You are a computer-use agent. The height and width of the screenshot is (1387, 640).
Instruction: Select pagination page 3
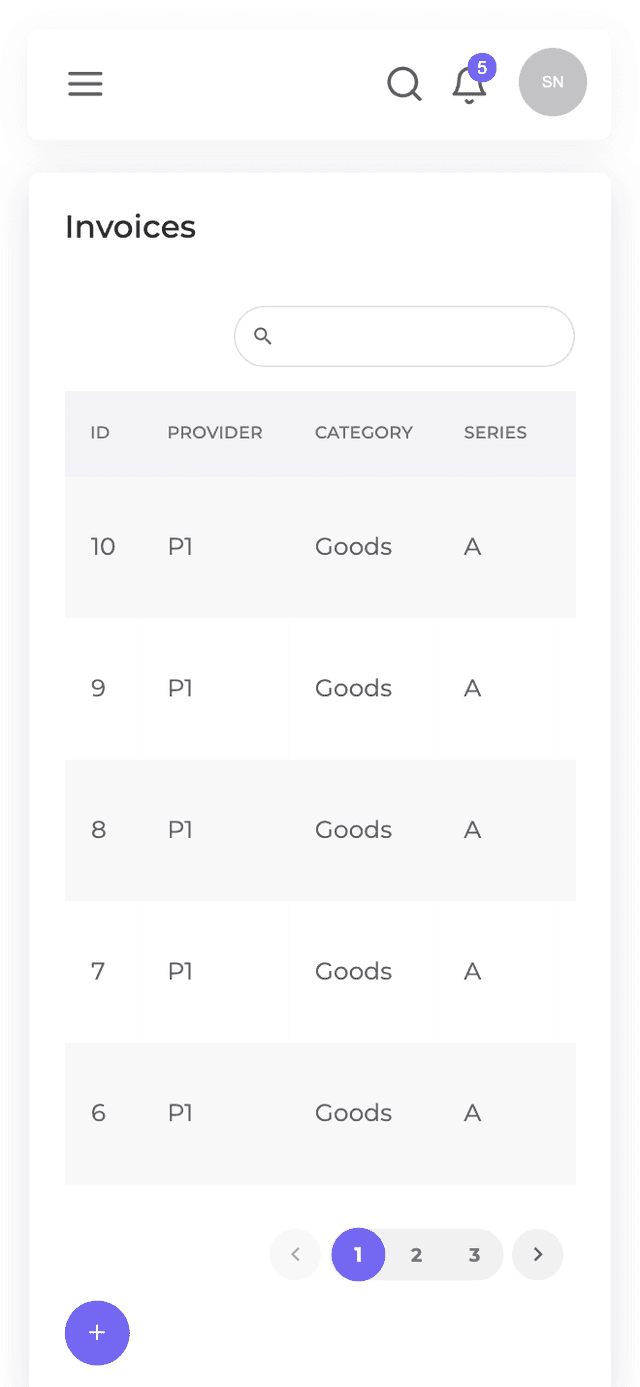(474, 1254)
